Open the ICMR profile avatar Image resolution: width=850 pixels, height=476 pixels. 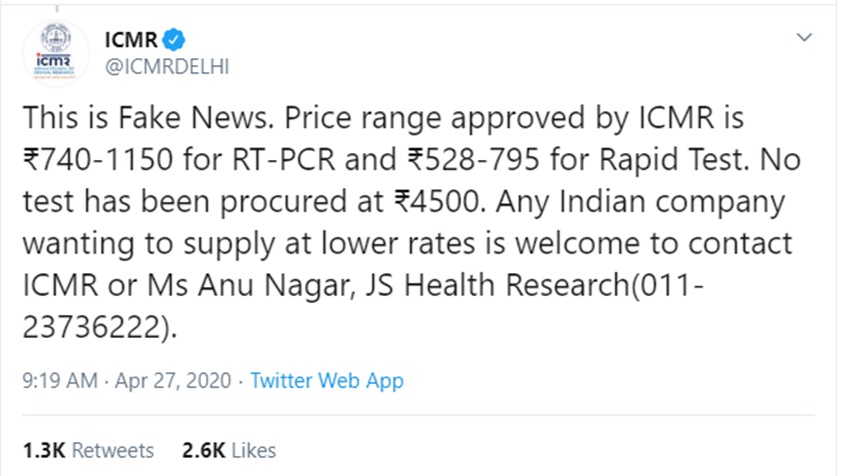point(56,53)
